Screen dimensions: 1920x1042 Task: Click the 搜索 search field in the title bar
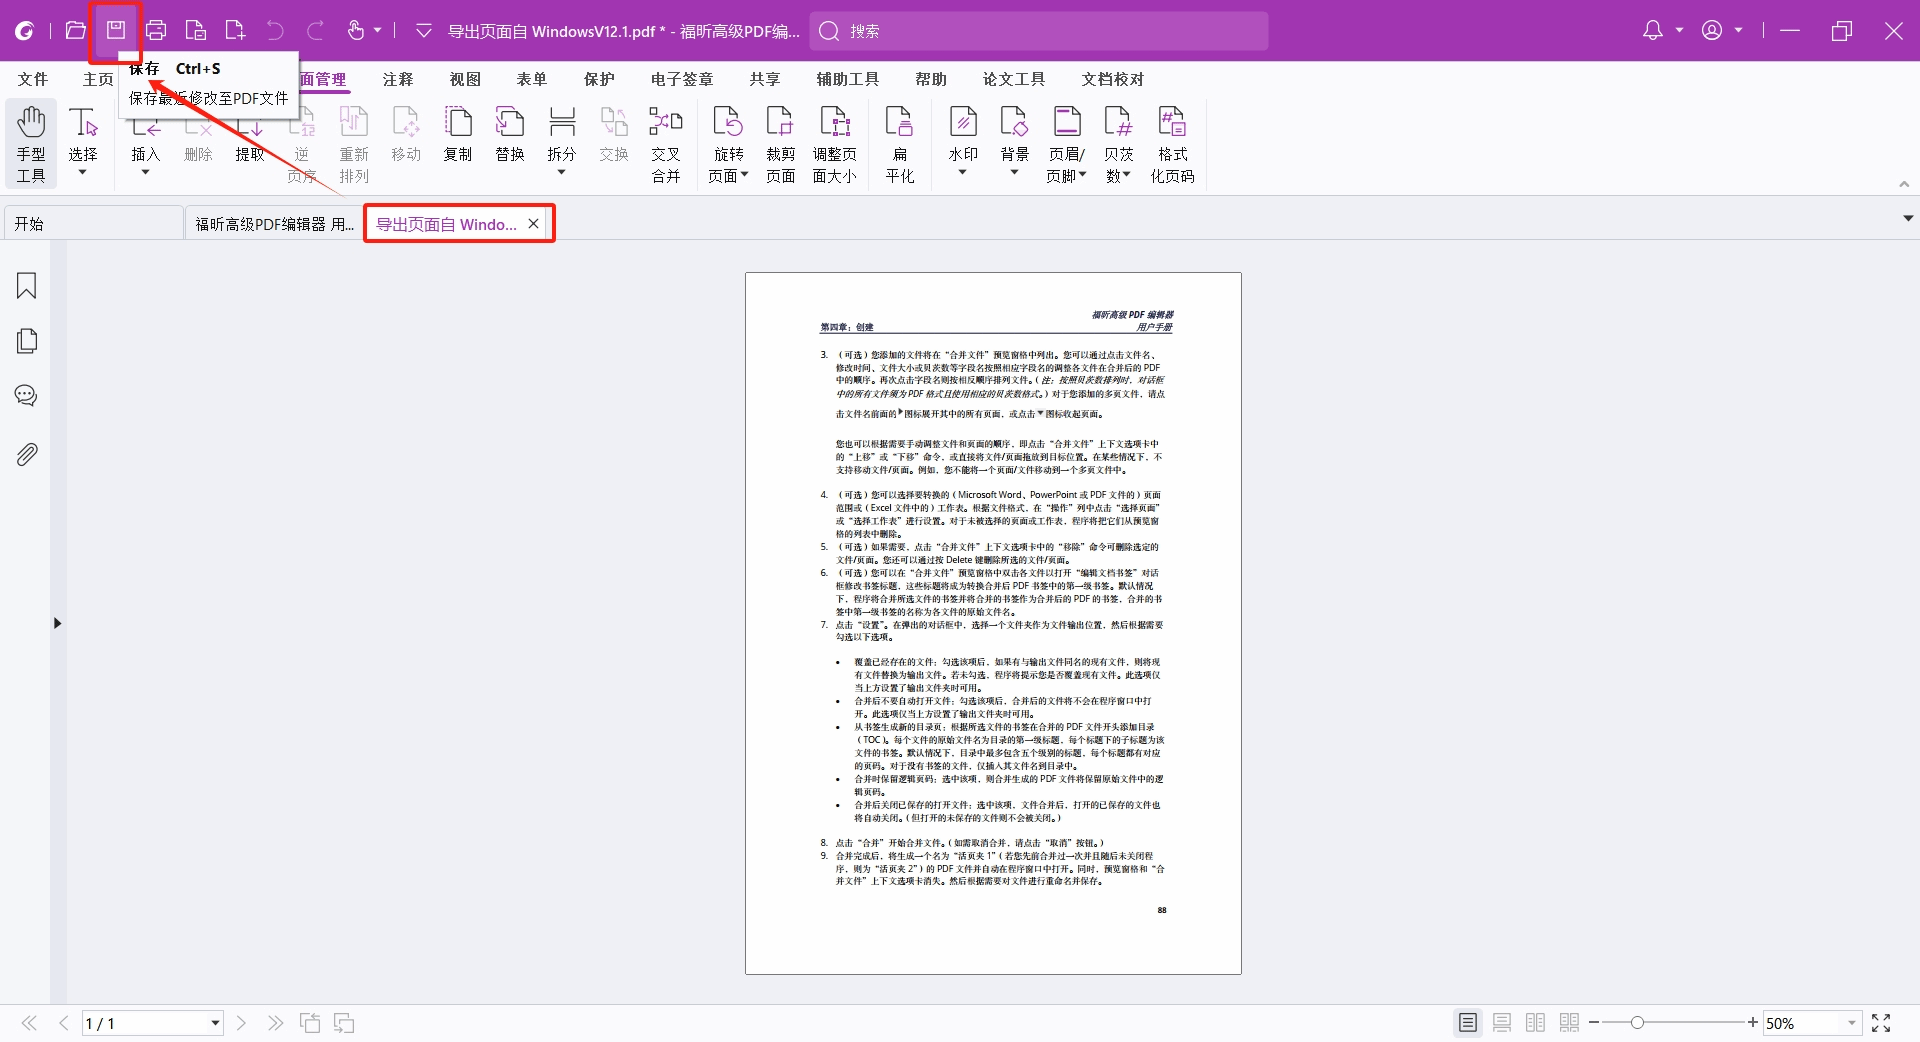pyautogui.click(x=1040, y=31)
